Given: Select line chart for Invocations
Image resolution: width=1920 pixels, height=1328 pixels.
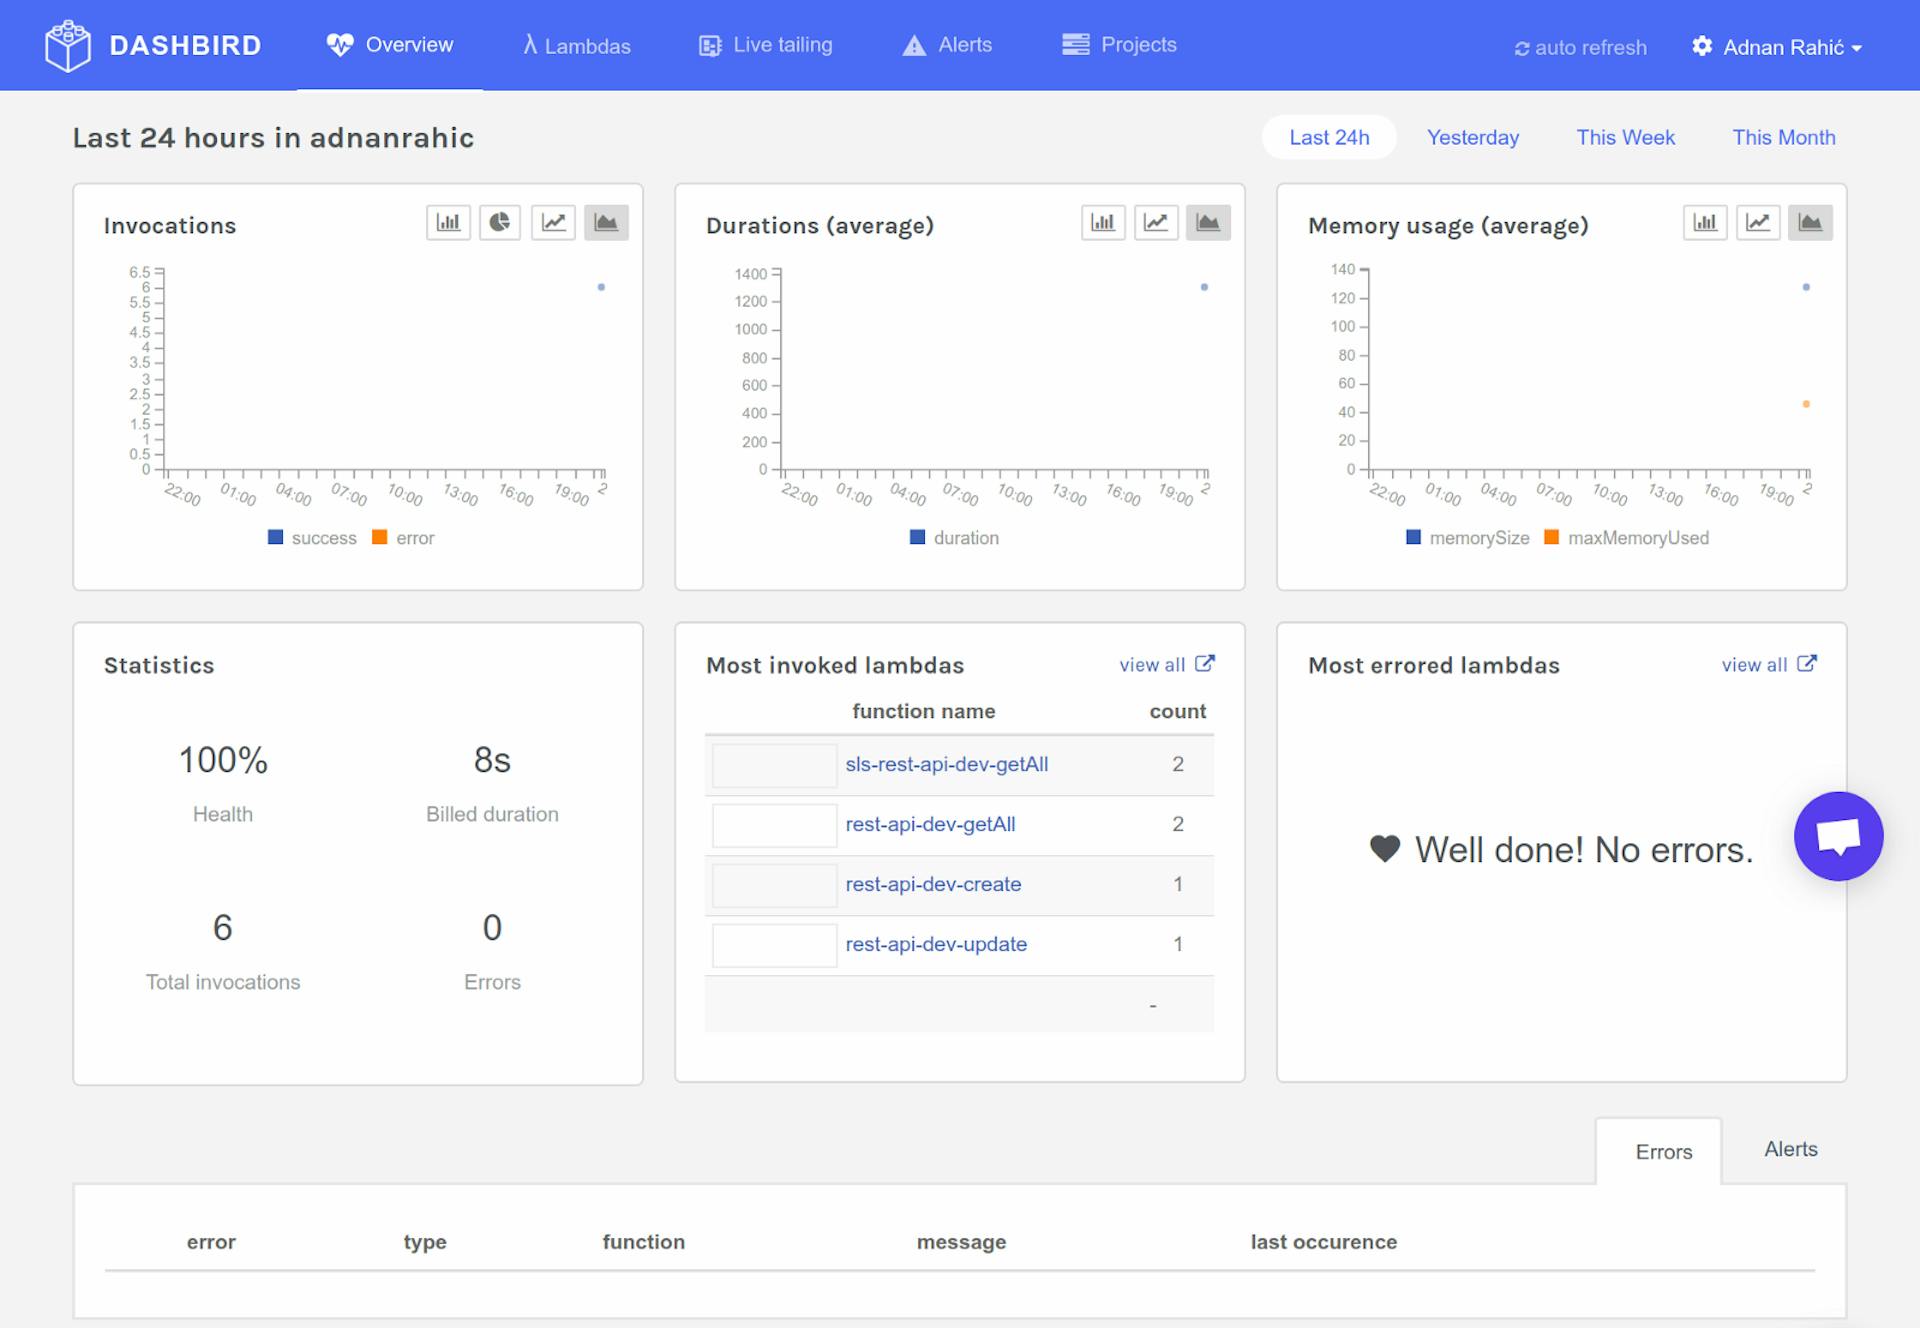Looking at the screenshot, I should click(x=553, y=222).
